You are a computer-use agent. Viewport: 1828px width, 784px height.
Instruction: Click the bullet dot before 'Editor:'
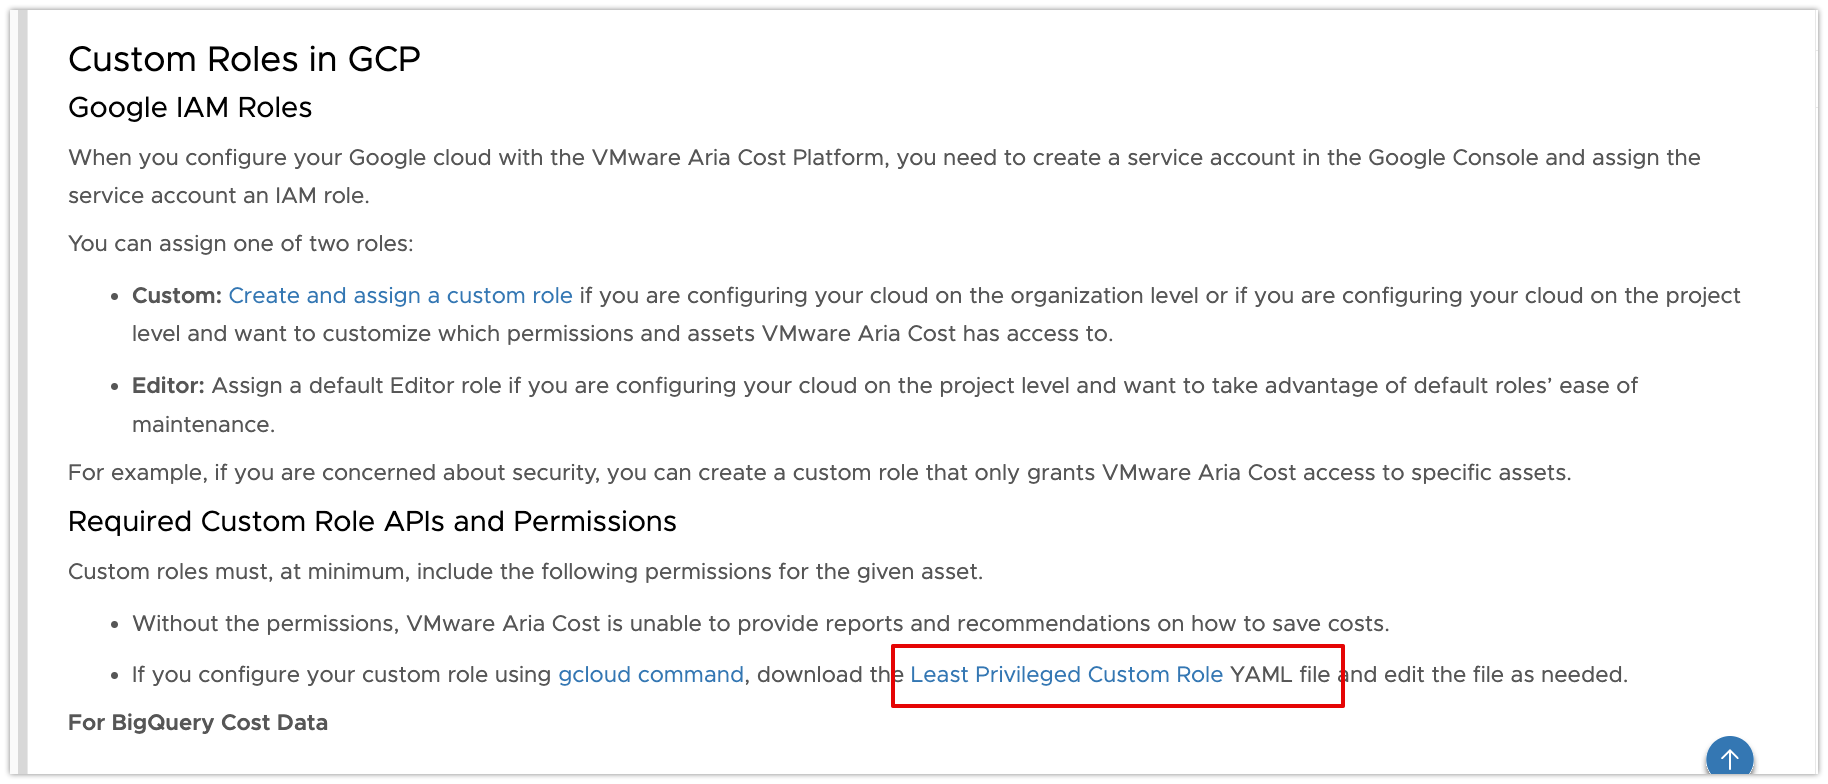click(115, 387)
